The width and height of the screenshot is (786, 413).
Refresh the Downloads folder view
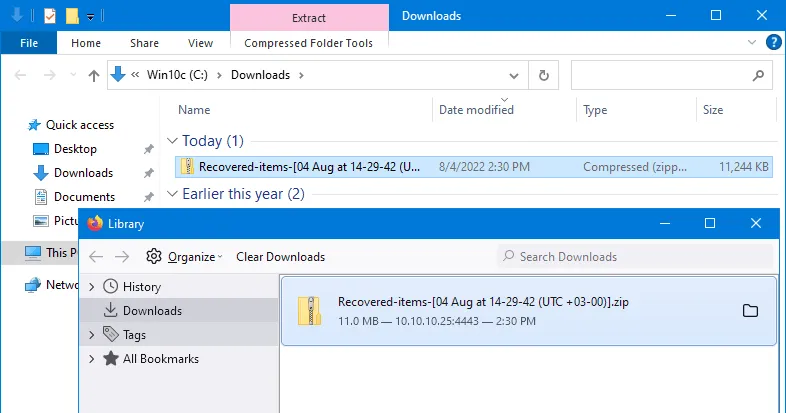point(543,75)
